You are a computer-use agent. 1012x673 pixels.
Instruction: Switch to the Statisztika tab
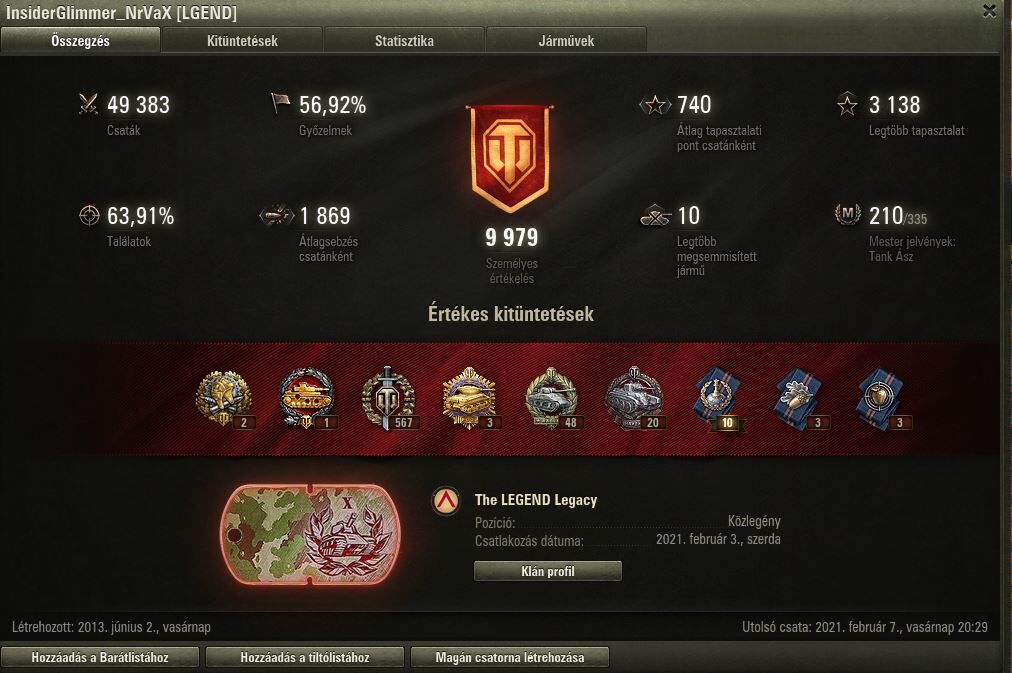tap(404, 41)
